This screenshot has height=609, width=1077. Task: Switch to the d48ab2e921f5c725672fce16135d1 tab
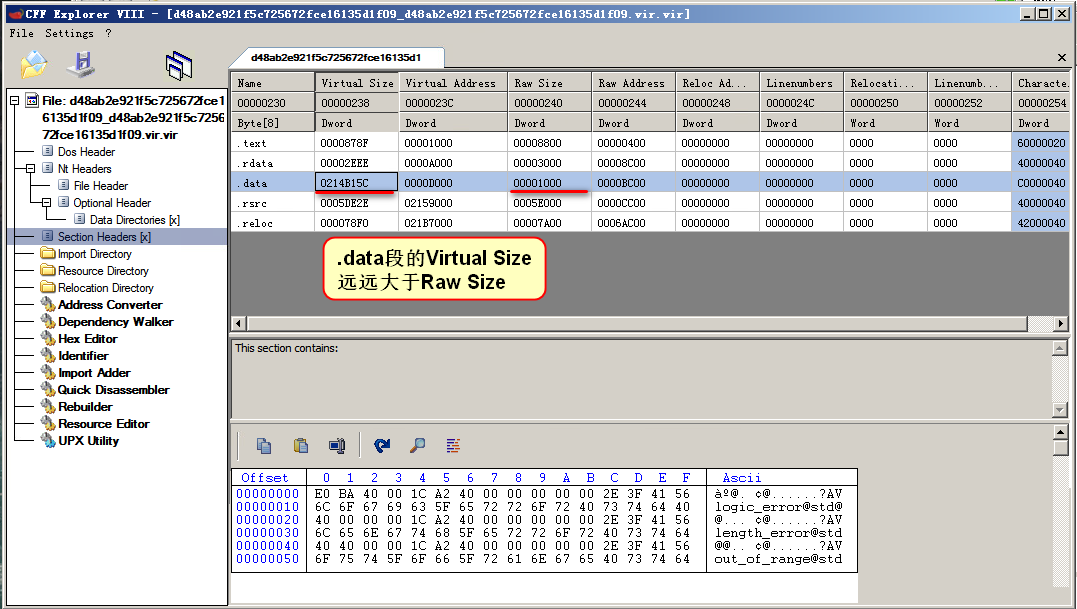[x=336, y=58]
